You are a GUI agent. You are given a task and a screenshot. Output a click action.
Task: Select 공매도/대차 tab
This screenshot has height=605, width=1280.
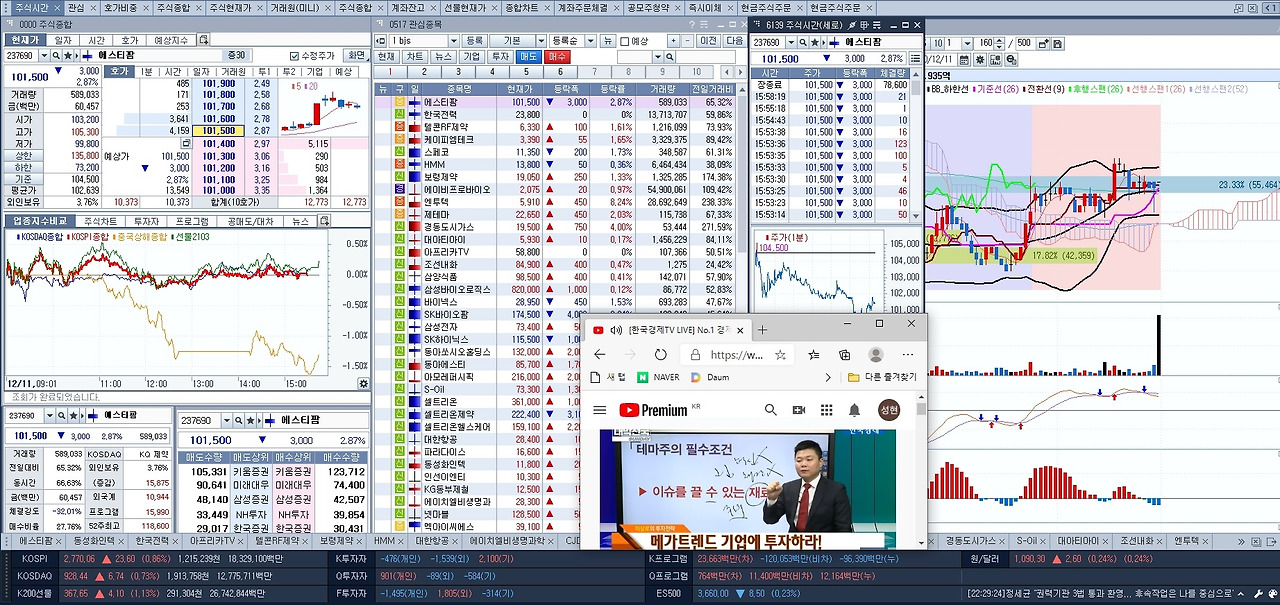click(x=250, y=222)
